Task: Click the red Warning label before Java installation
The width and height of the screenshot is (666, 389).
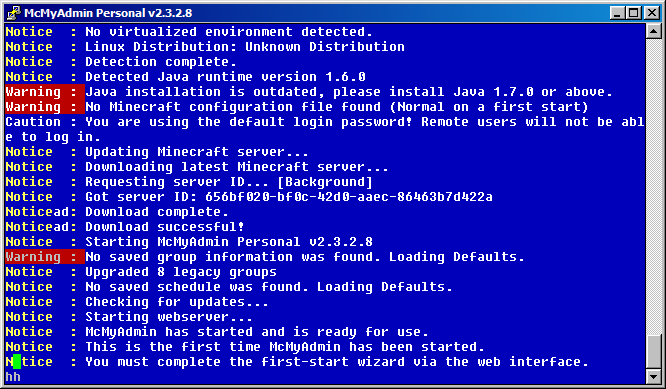Action: coord(45,92)
